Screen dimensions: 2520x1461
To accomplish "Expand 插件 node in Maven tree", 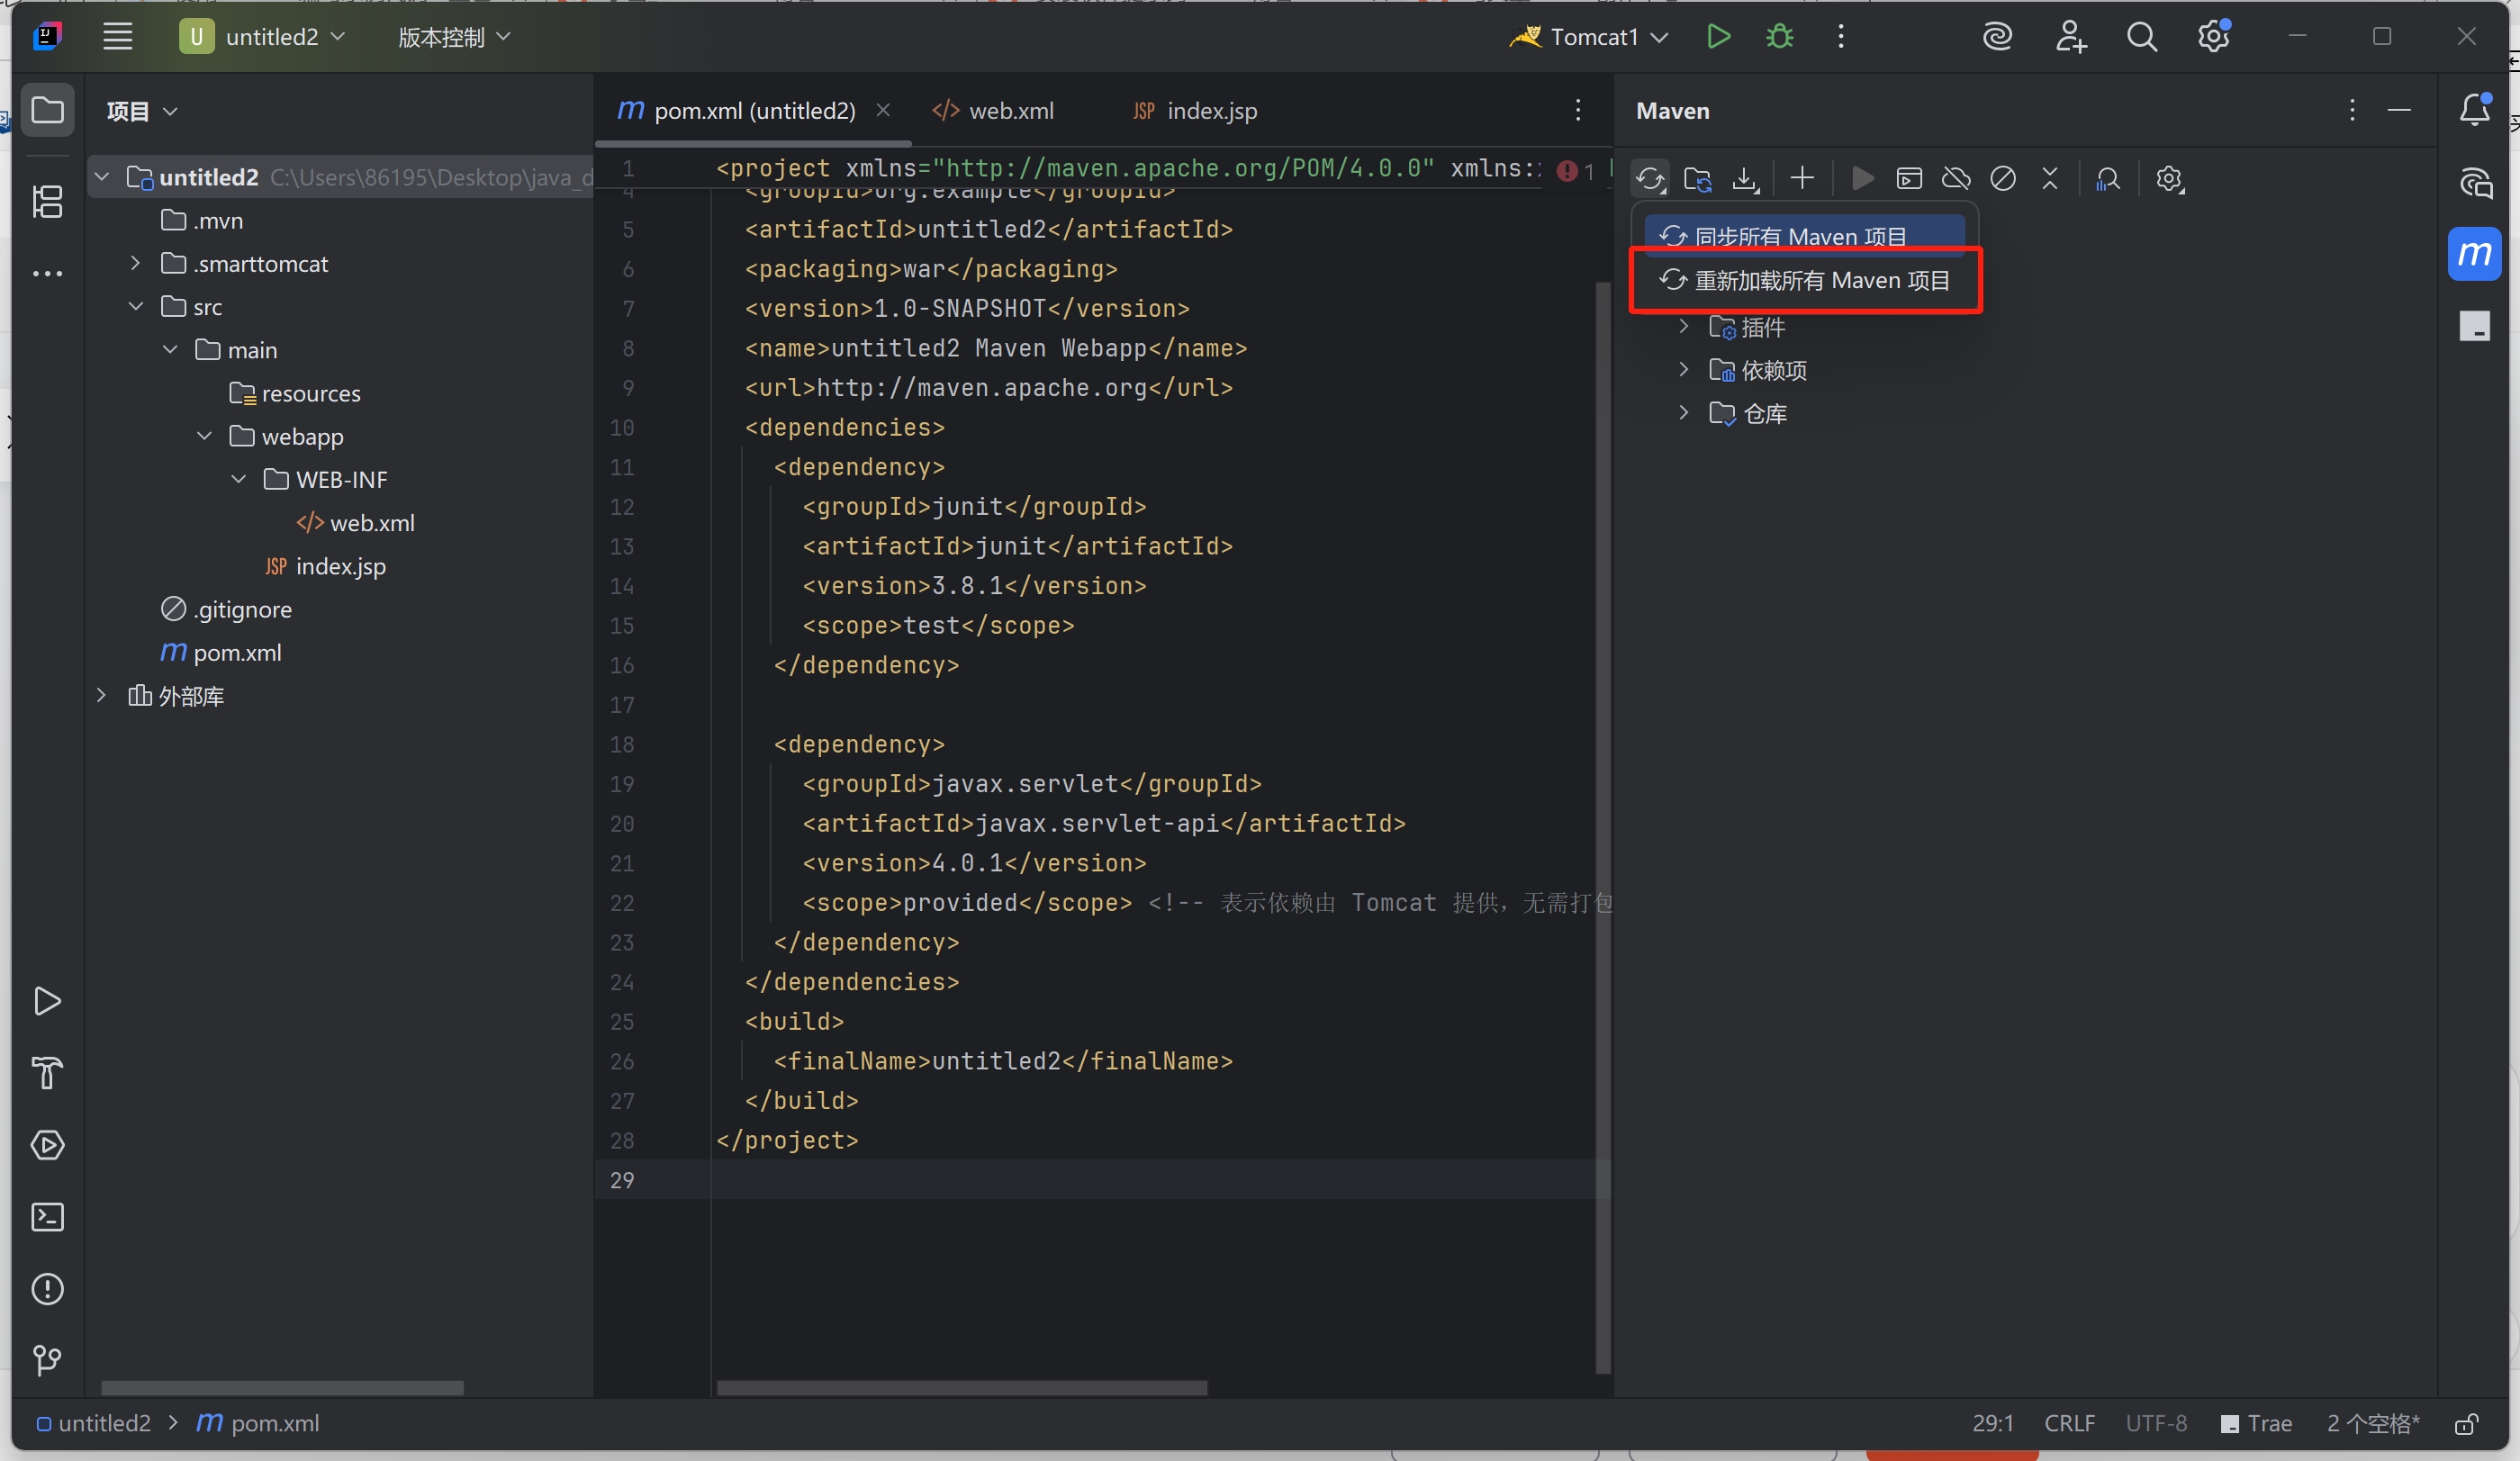I will [1684, 327].
